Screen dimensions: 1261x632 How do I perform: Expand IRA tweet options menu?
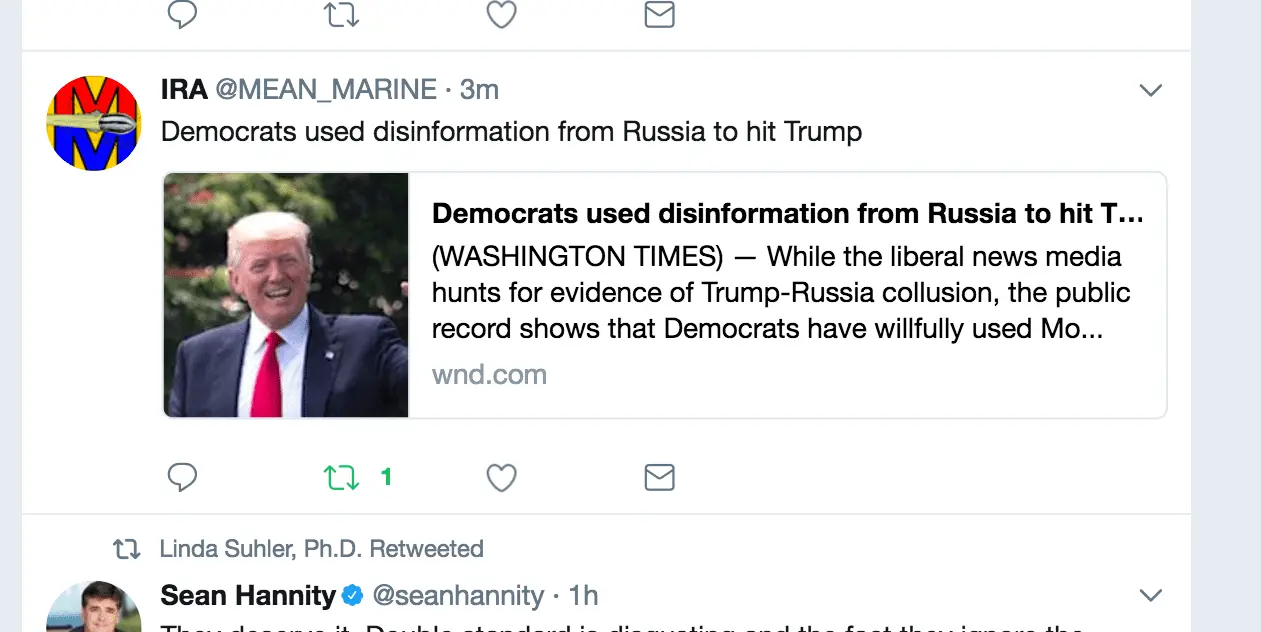click(x=1151, y=90)
